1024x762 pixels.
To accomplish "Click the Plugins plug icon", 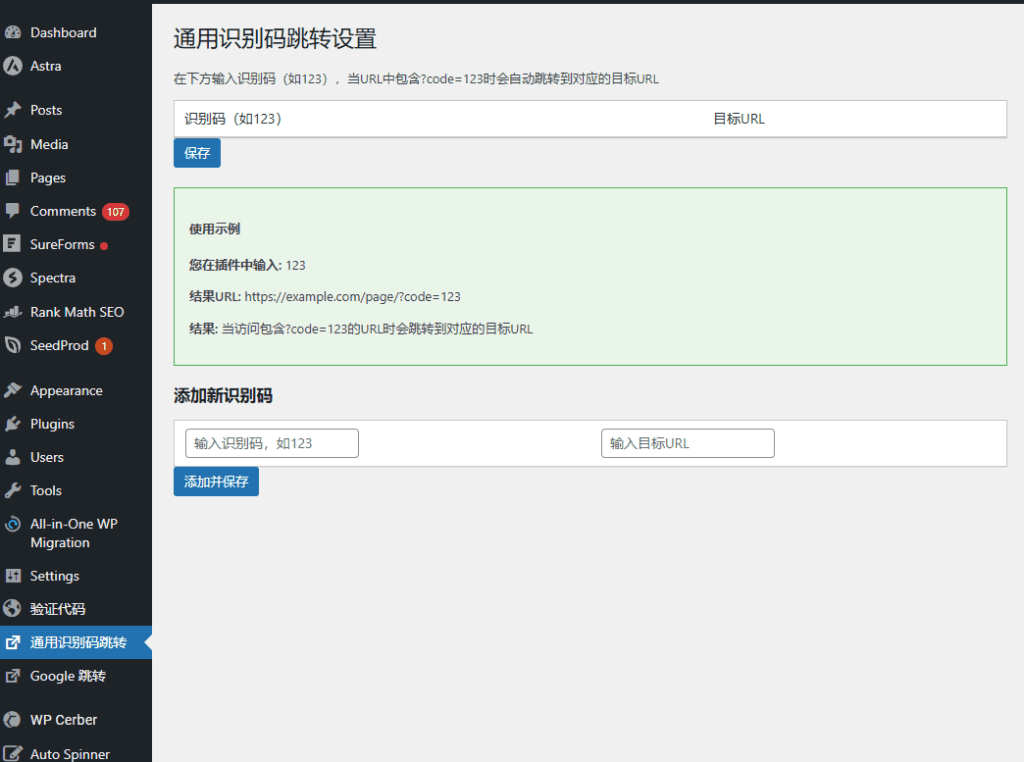I will pyautogui.click(x=12, y=424).
